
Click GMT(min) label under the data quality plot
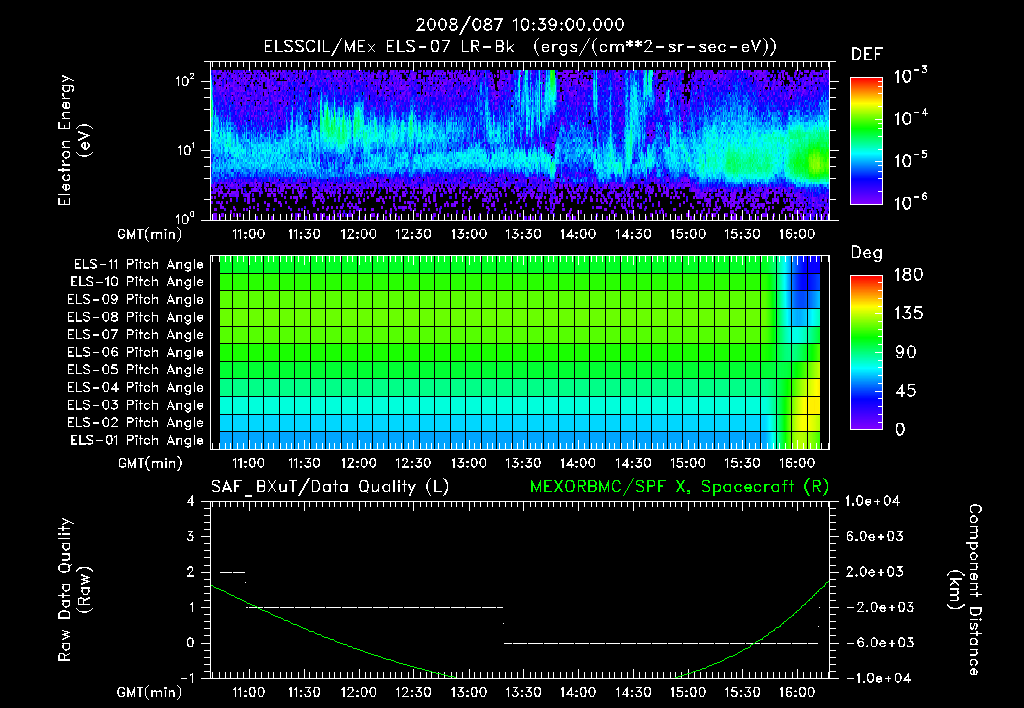pyautogui.click(x=150, y=692)
